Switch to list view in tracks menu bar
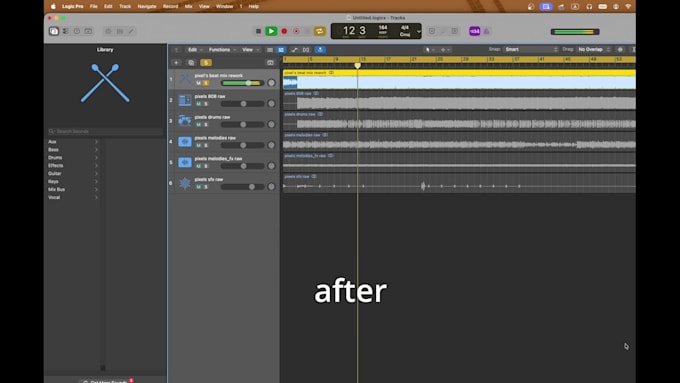The image size is (680, 383). (x=270, y=50)
